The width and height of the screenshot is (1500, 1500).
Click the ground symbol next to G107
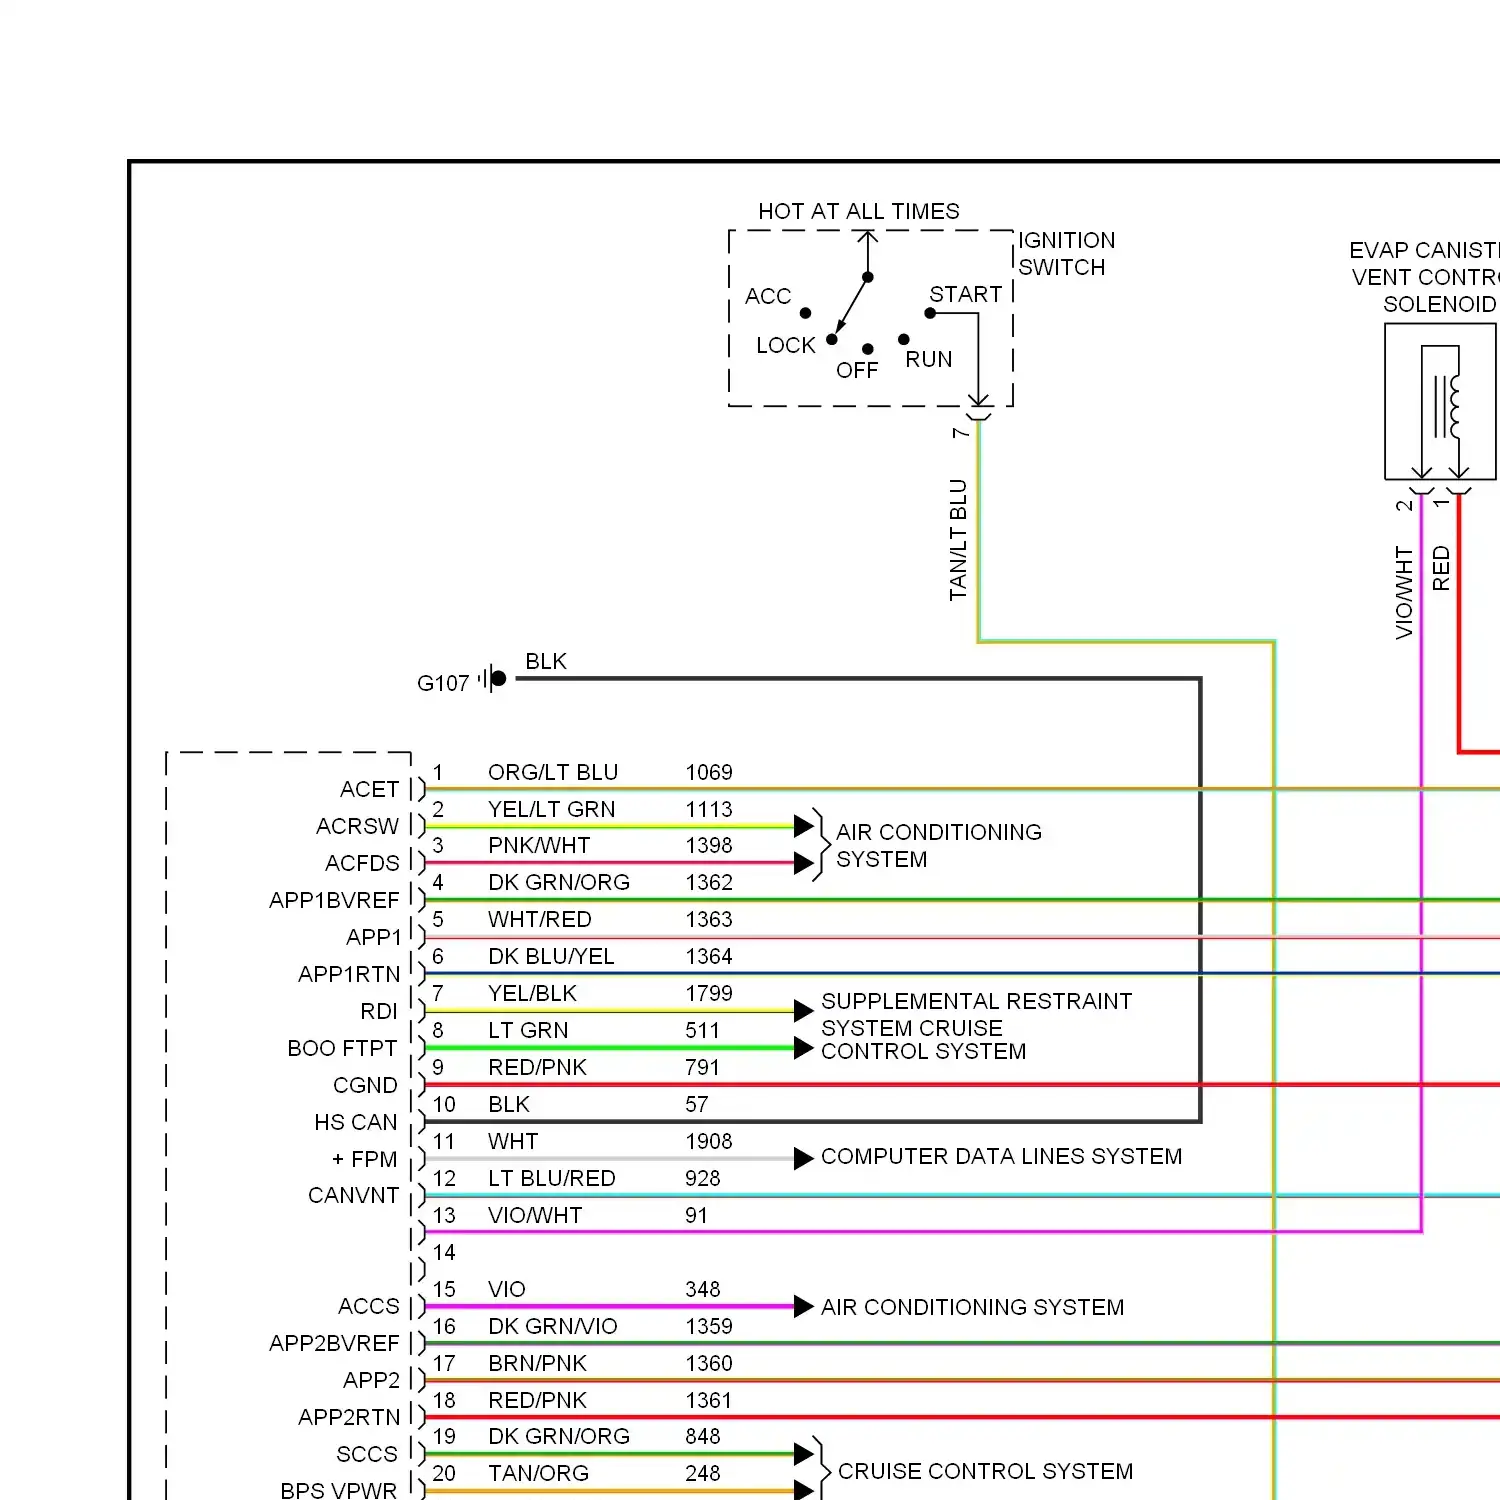point(492,679)
